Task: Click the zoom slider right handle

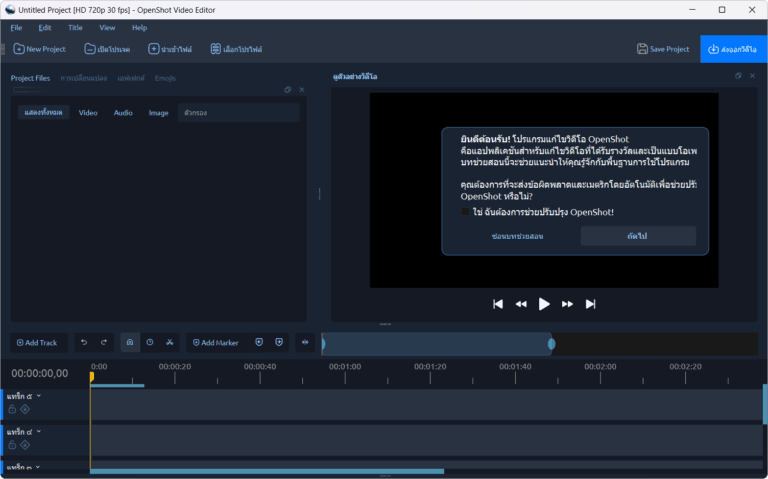Action: click(x=552, y=344)
